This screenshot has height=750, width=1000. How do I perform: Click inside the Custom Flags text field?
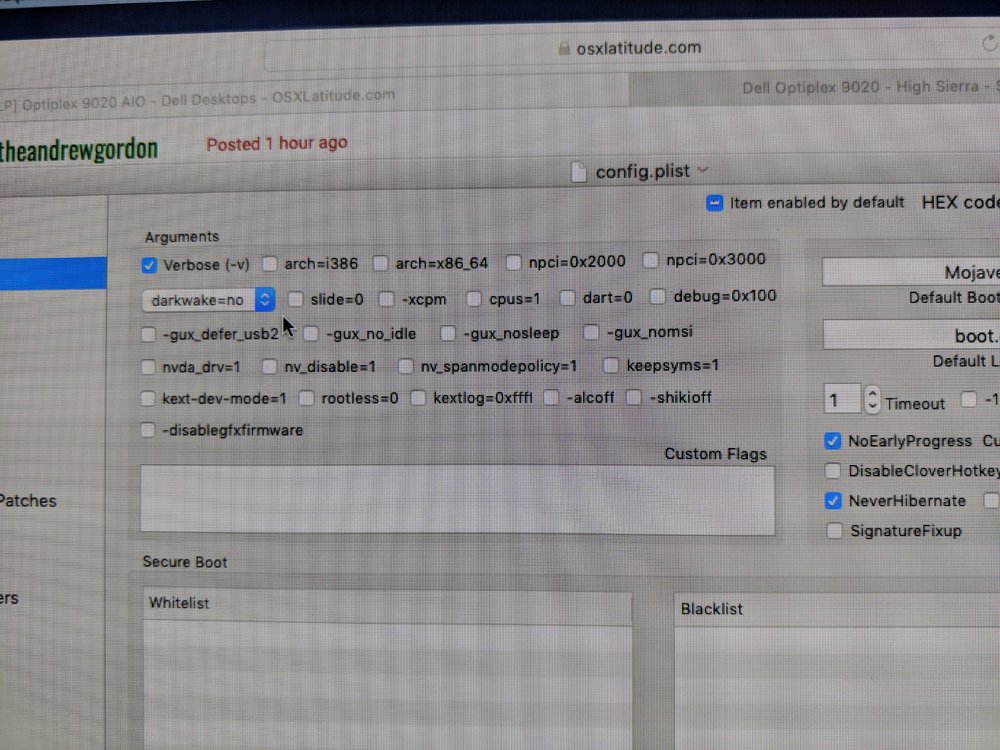pyautogui.click(x=457, y=499)
